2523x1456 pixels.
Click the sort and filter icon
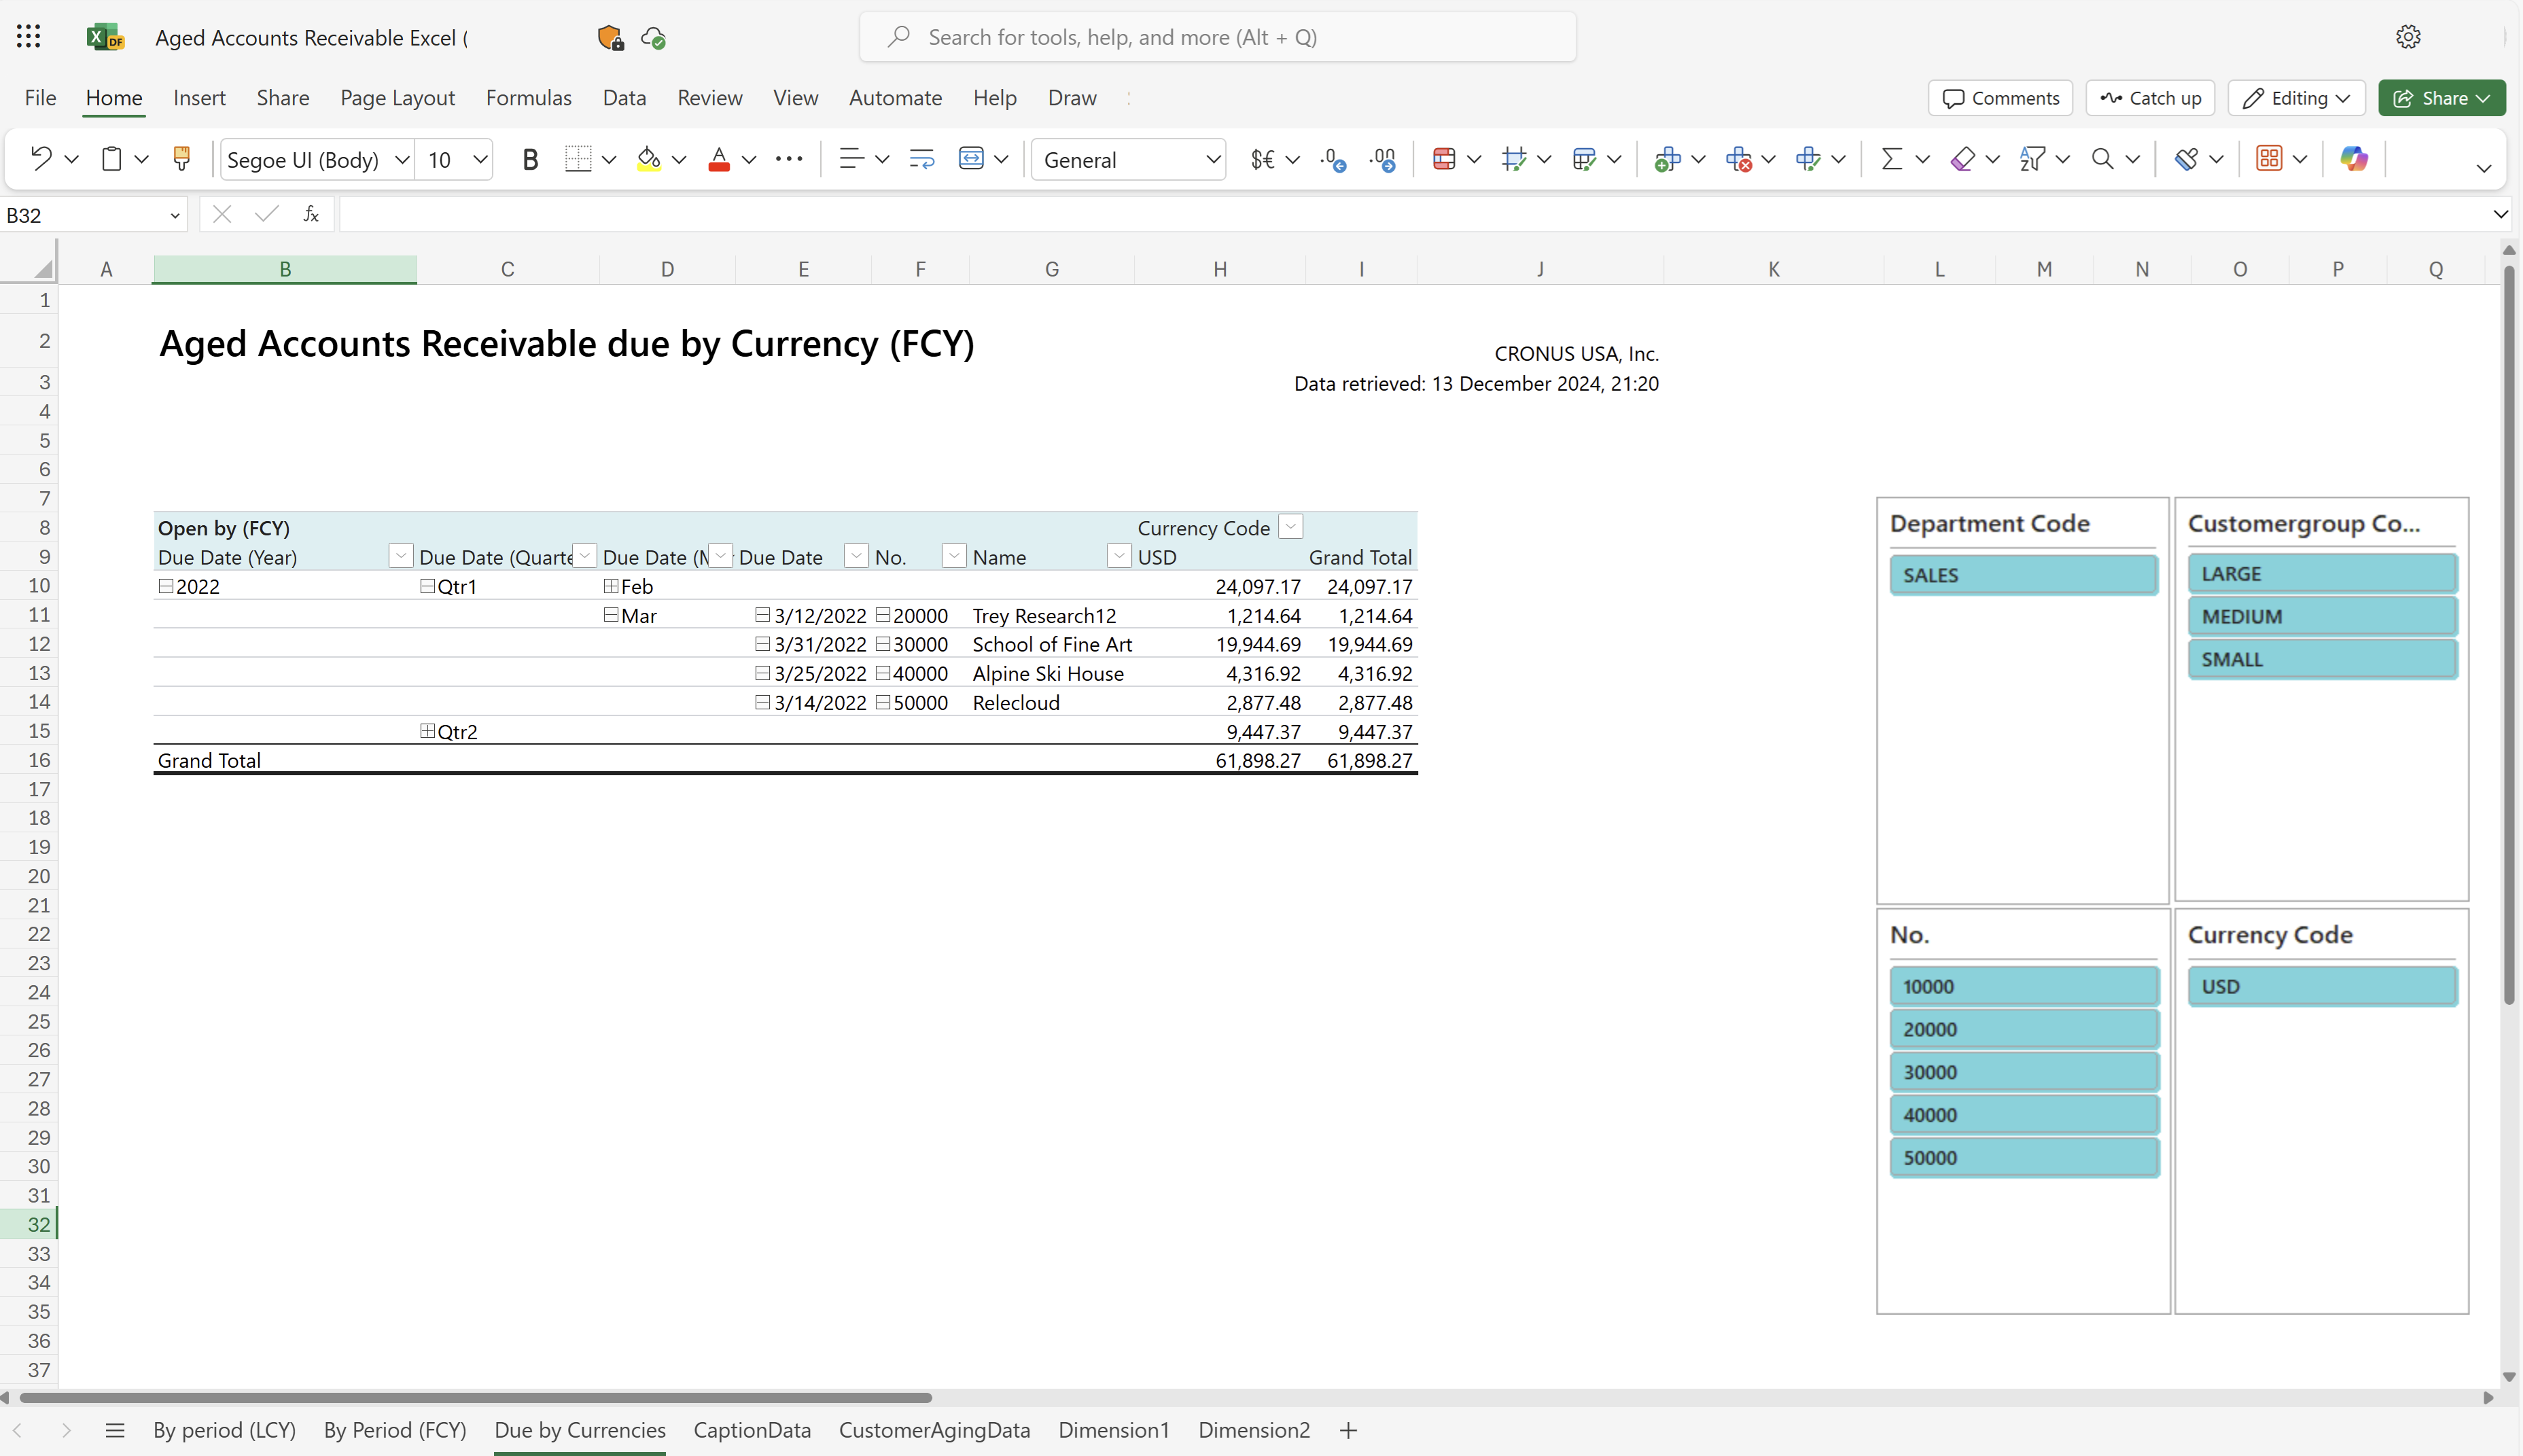2036,158
